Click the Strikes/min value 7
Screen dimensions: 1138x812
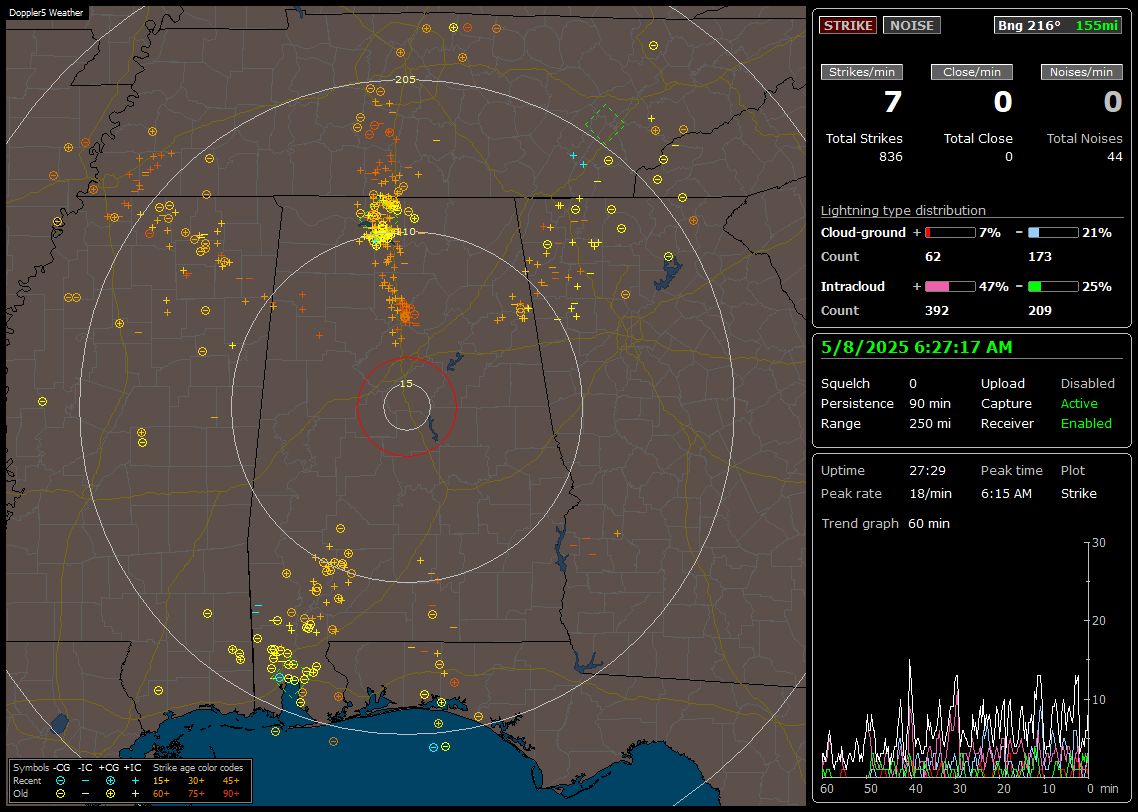point(893,102)
